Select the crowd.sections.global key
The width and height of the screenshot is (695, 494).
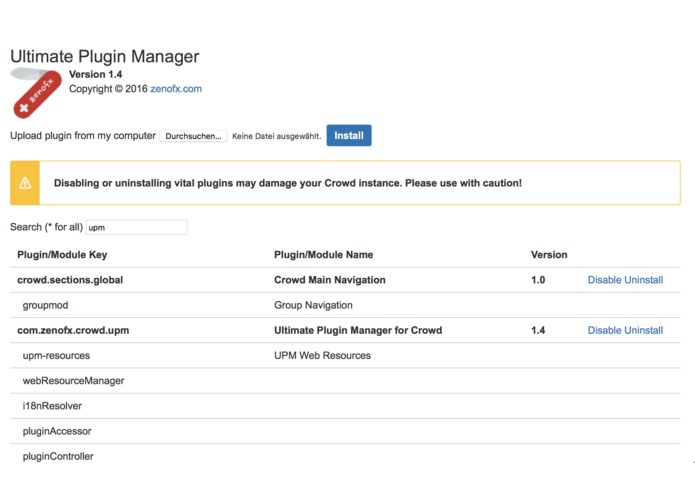pyautogui.click(x=70, y=280)
